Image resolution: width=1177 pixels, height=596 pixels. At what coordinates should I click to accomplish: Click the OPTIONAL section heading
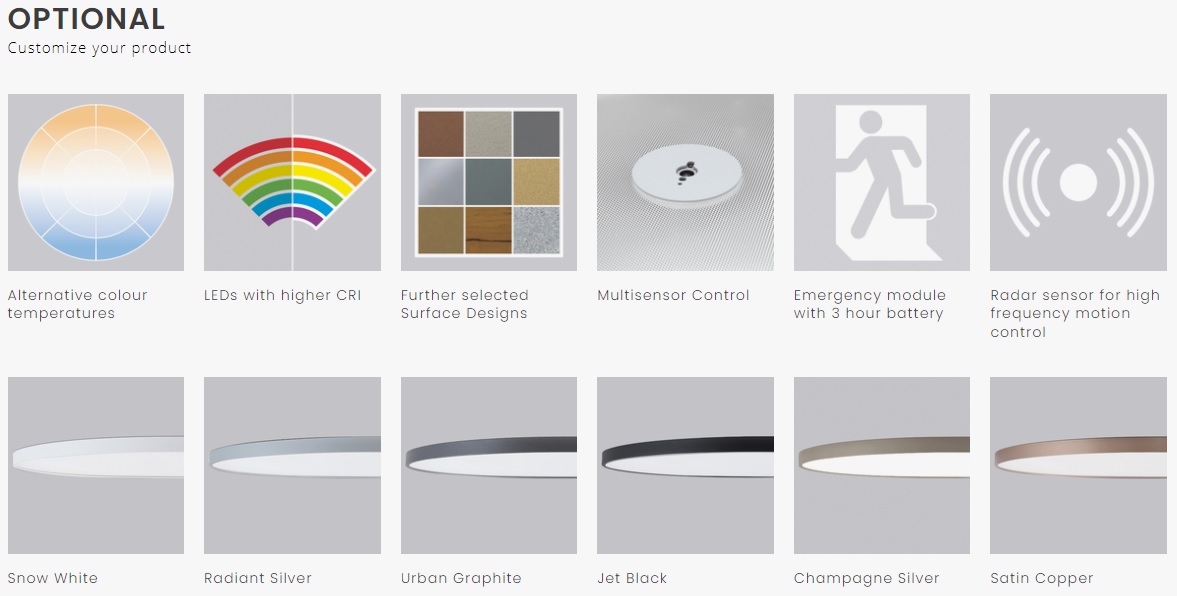(86, 19)
